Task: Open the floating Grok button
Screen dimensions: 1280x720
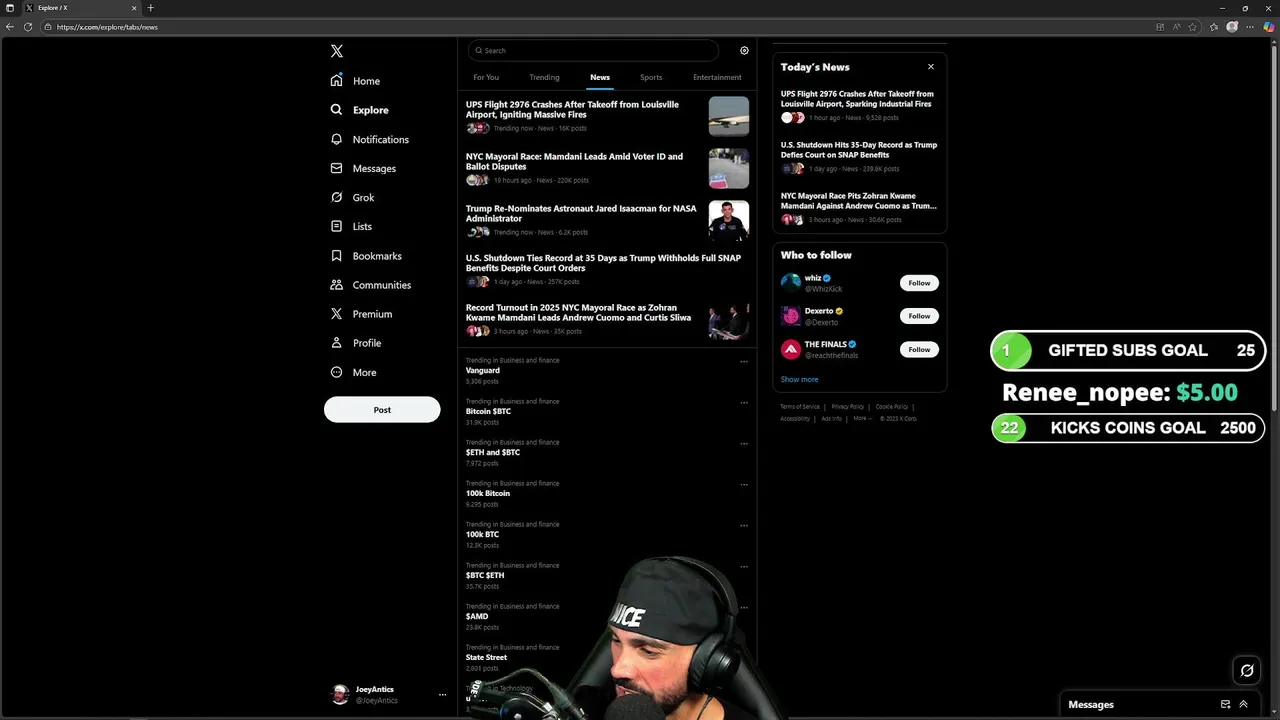Action: (1247, 671)
